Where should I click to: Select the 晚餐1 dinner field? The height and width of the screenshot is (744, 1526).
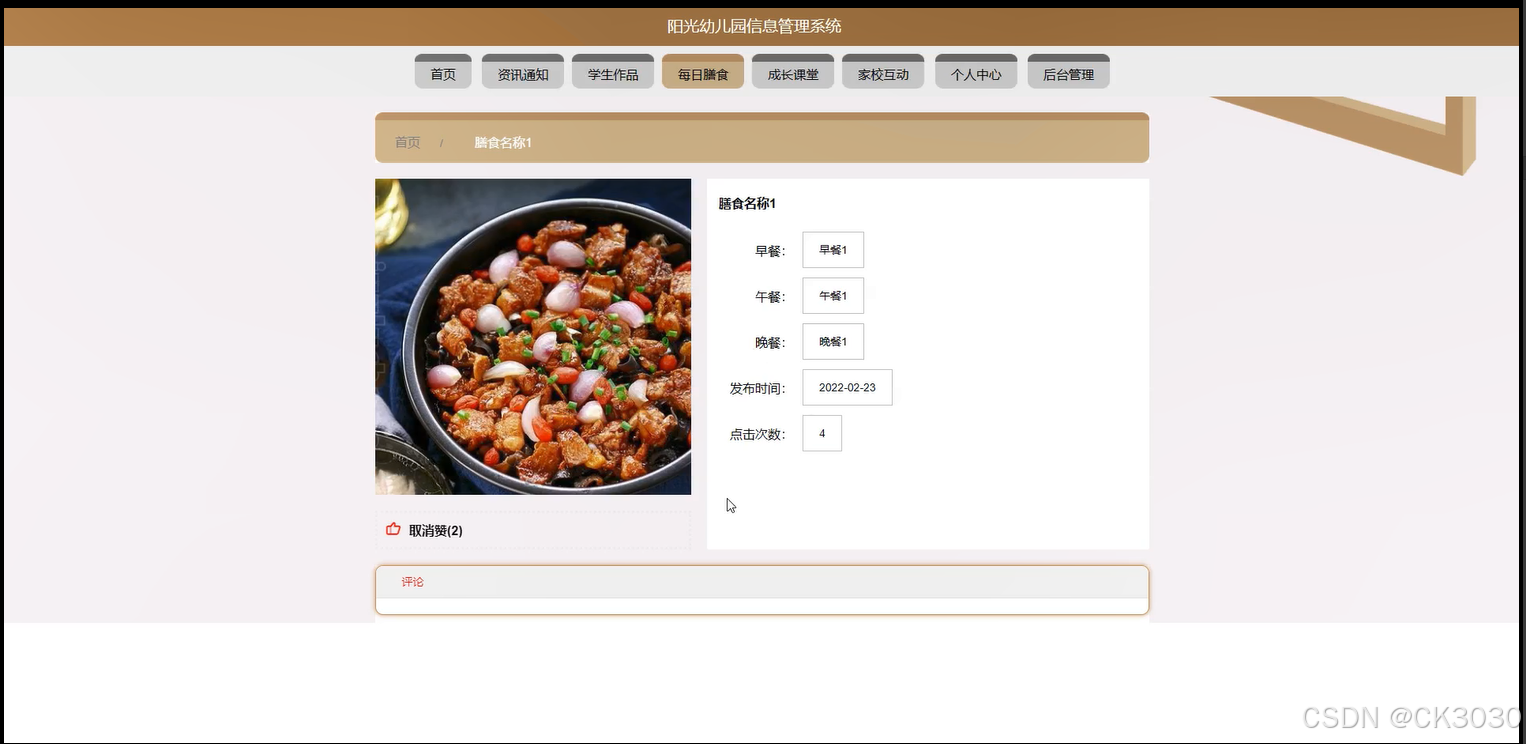[832, 341]
